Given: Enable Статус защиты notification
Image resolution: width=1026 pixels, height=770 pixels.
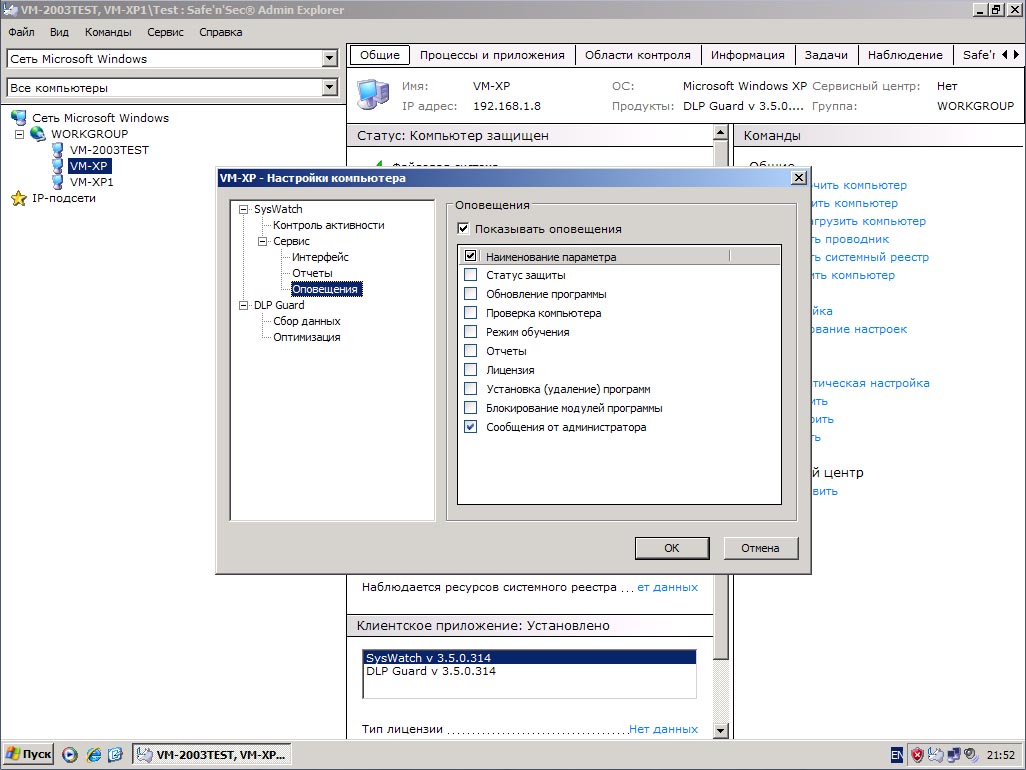Looking at the screenshot, I should click(x=470, y=274).
